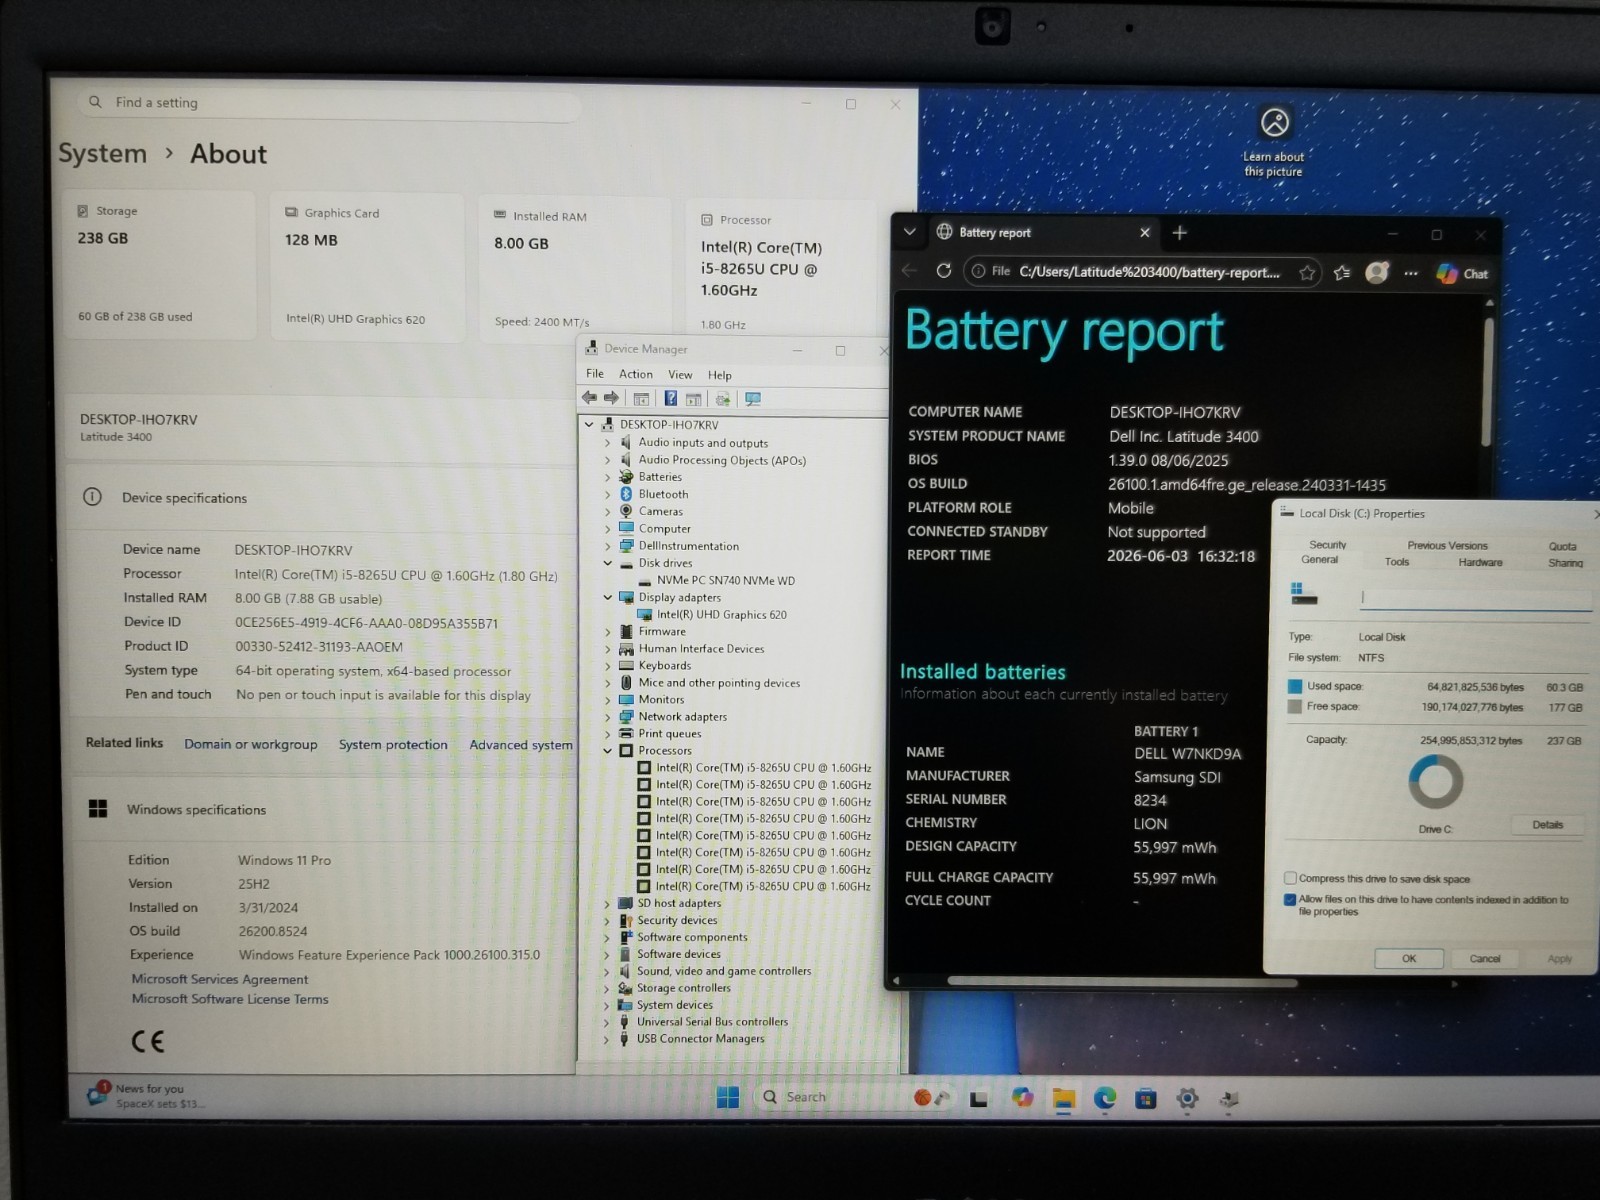
Task: Click the Find a setting search box
Action: [330, 102]
